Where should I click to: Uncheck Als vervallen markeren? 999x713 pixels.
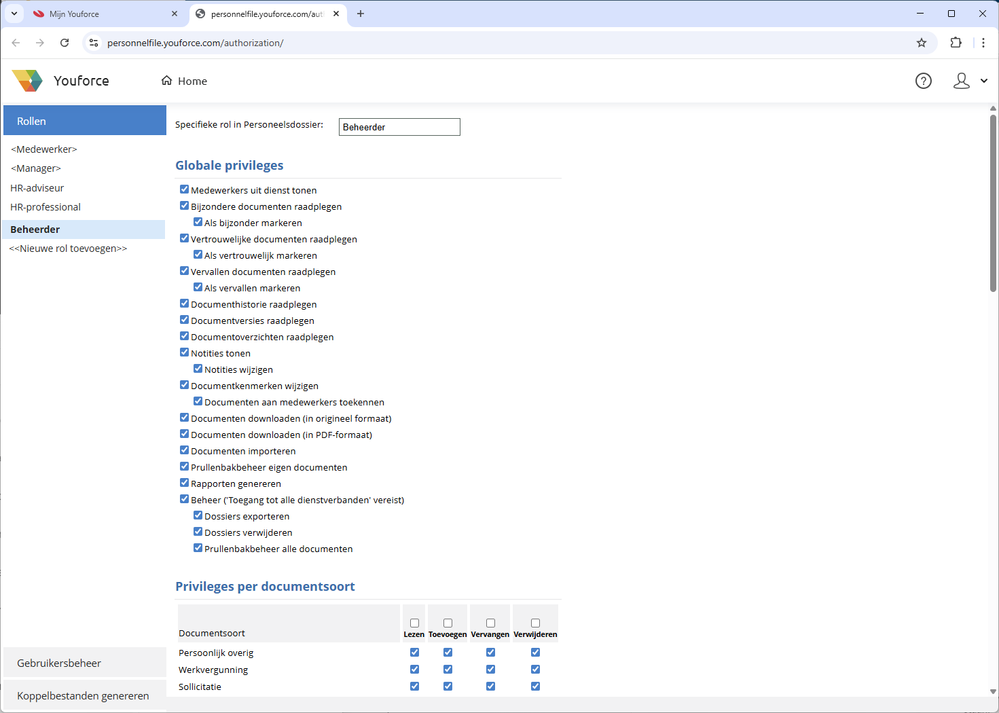(198, 287)
